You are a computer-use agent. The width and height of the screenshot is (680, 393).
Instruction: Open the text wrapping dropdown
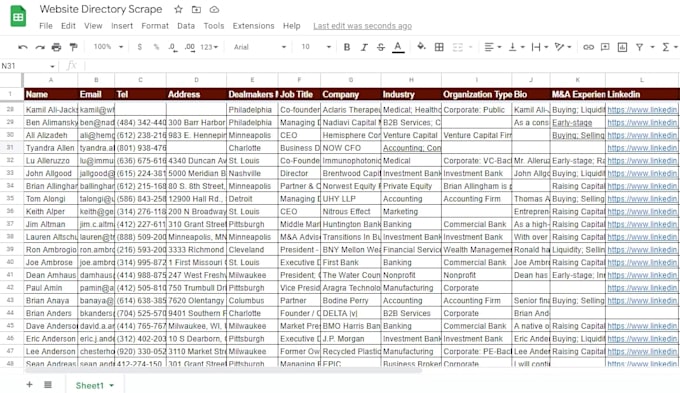[539, 47]
